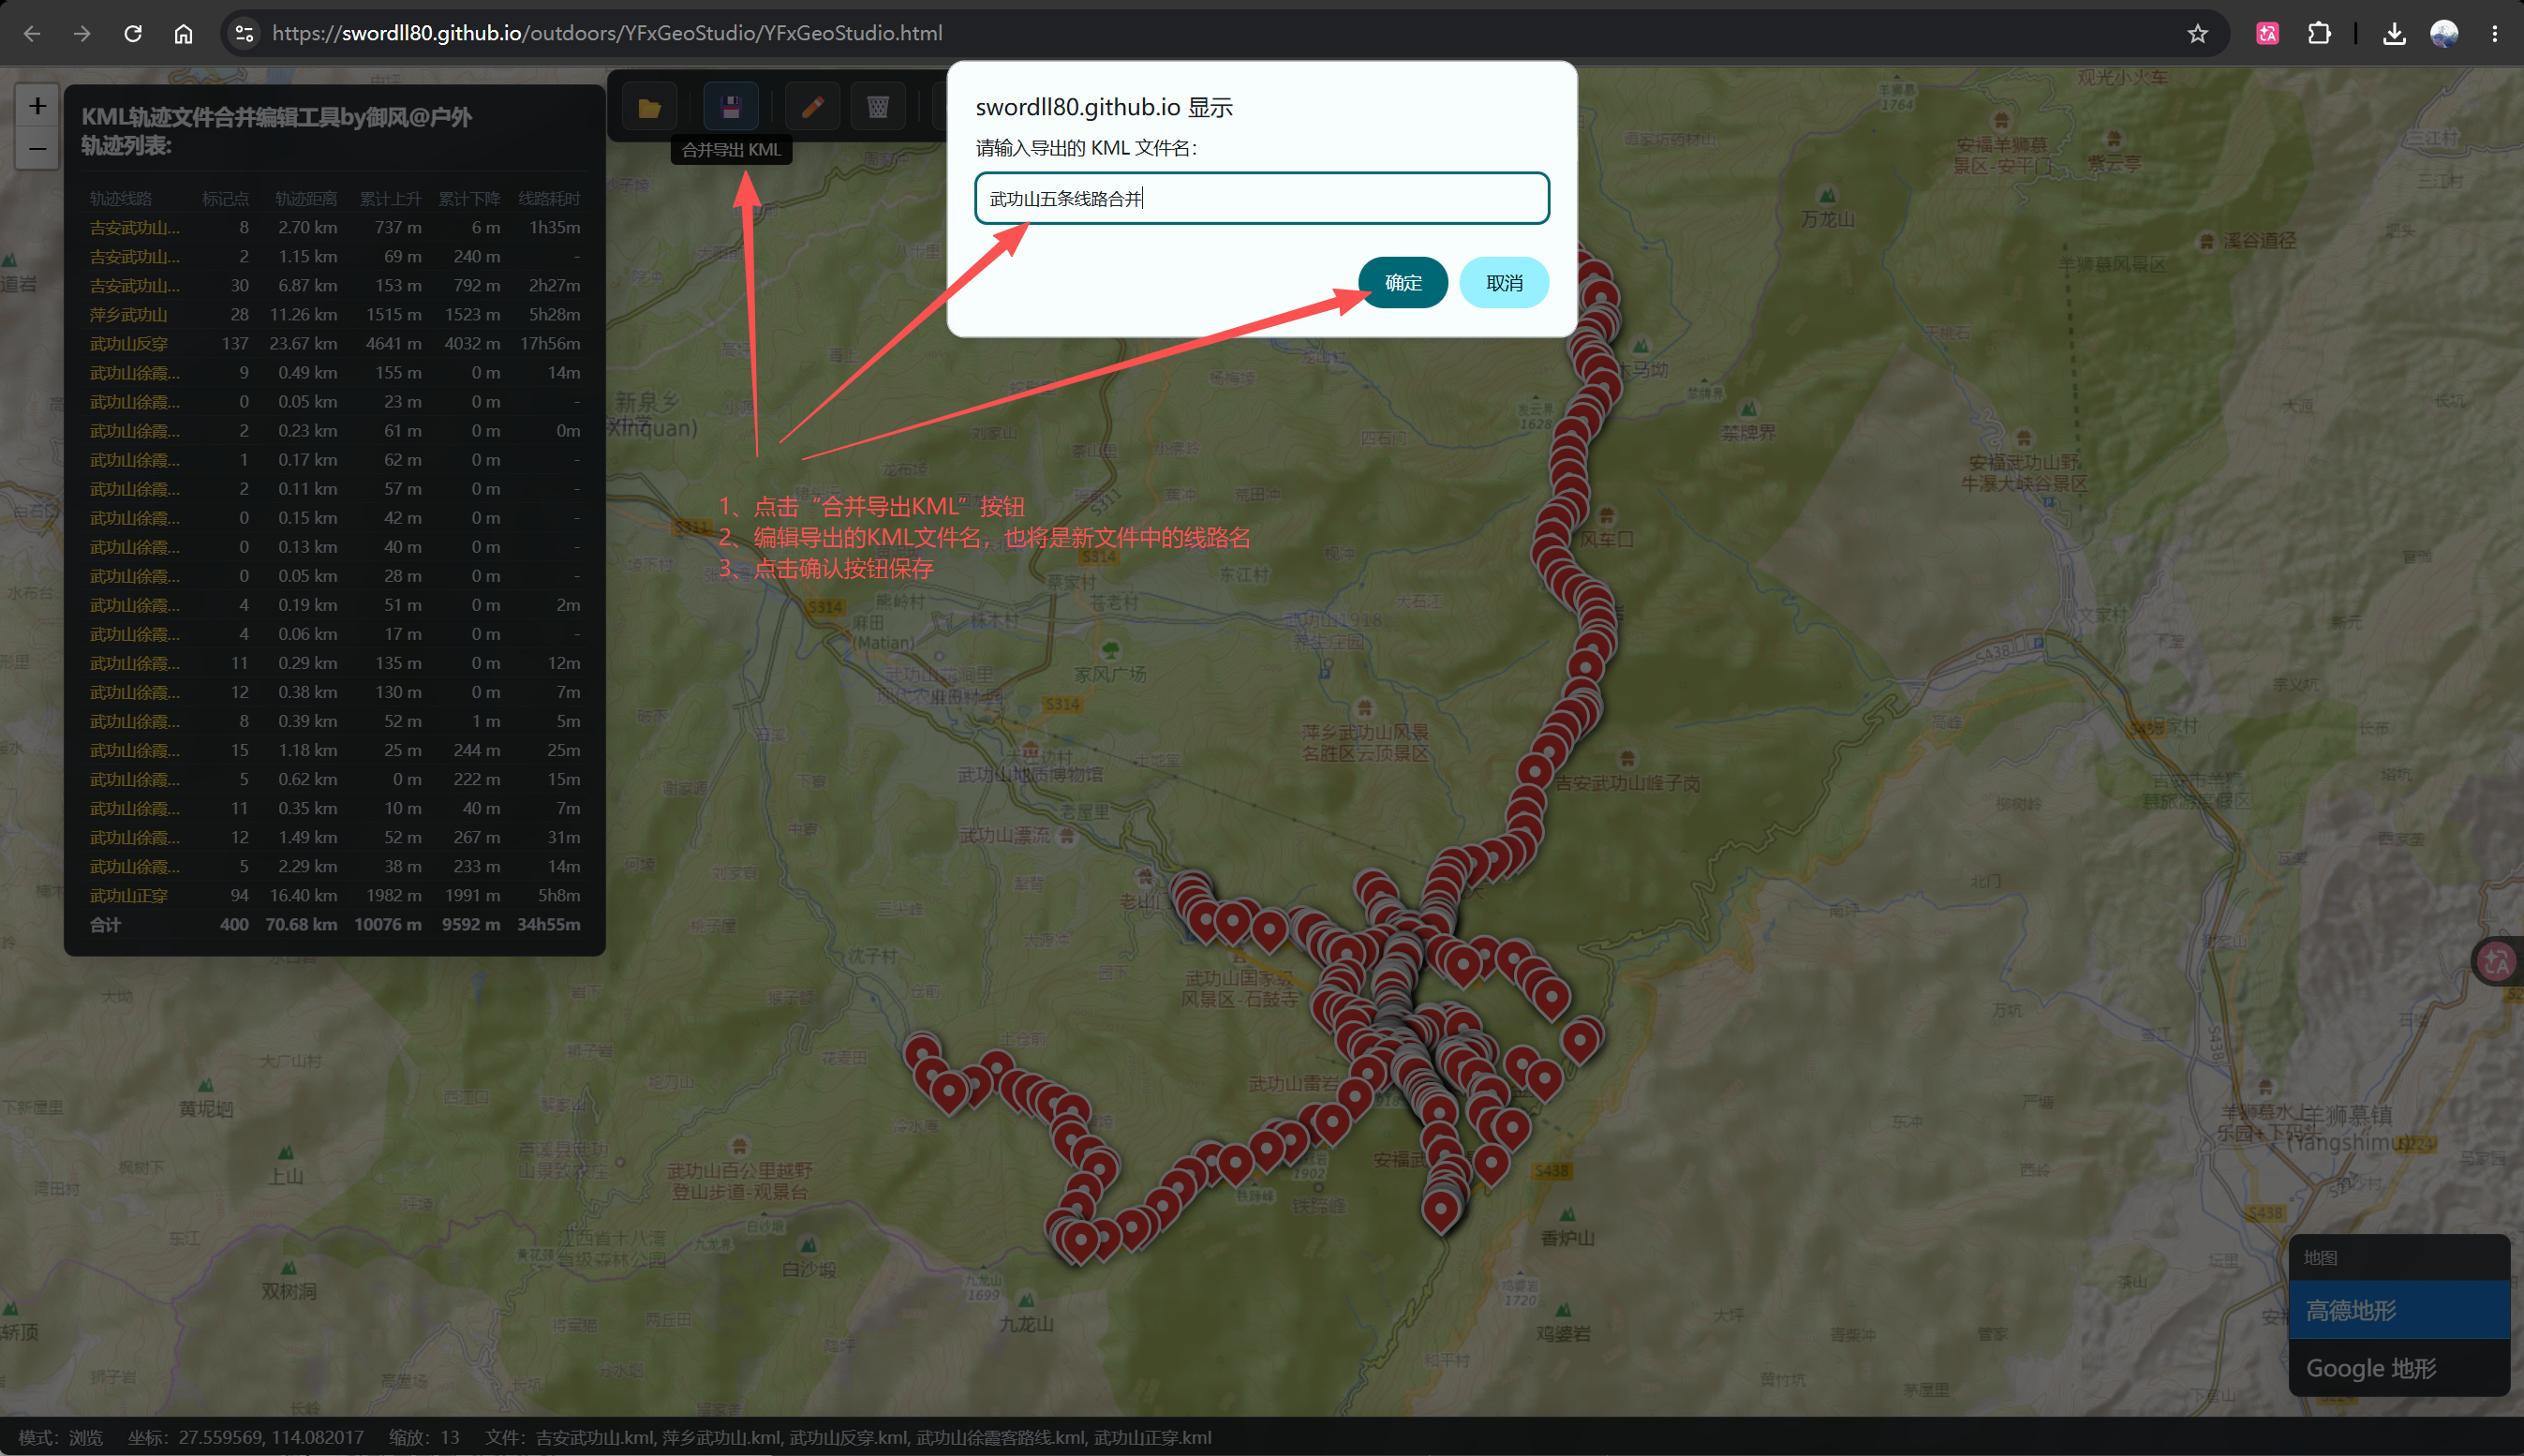Select the 武功山徐霞 row with 1.18 km

(x=335, y=750)
